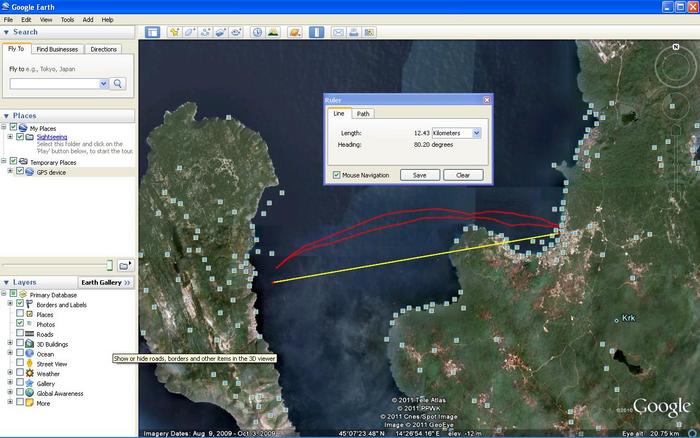Expand the Weather layer tree node
The image size is (700, 438).
(x=9, y=374)
